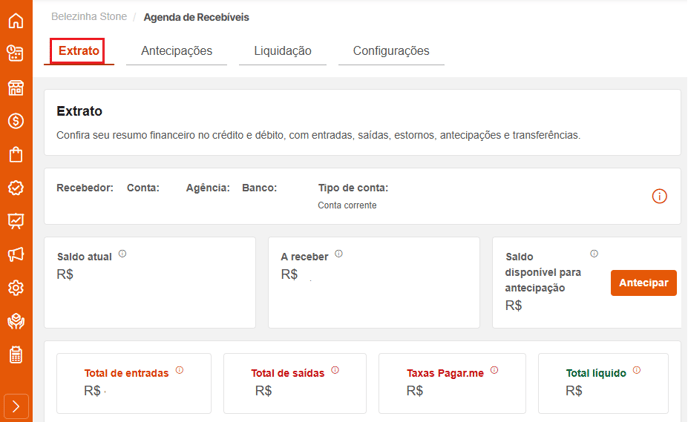Click the hands holding box icon

(x=16, y=321)
